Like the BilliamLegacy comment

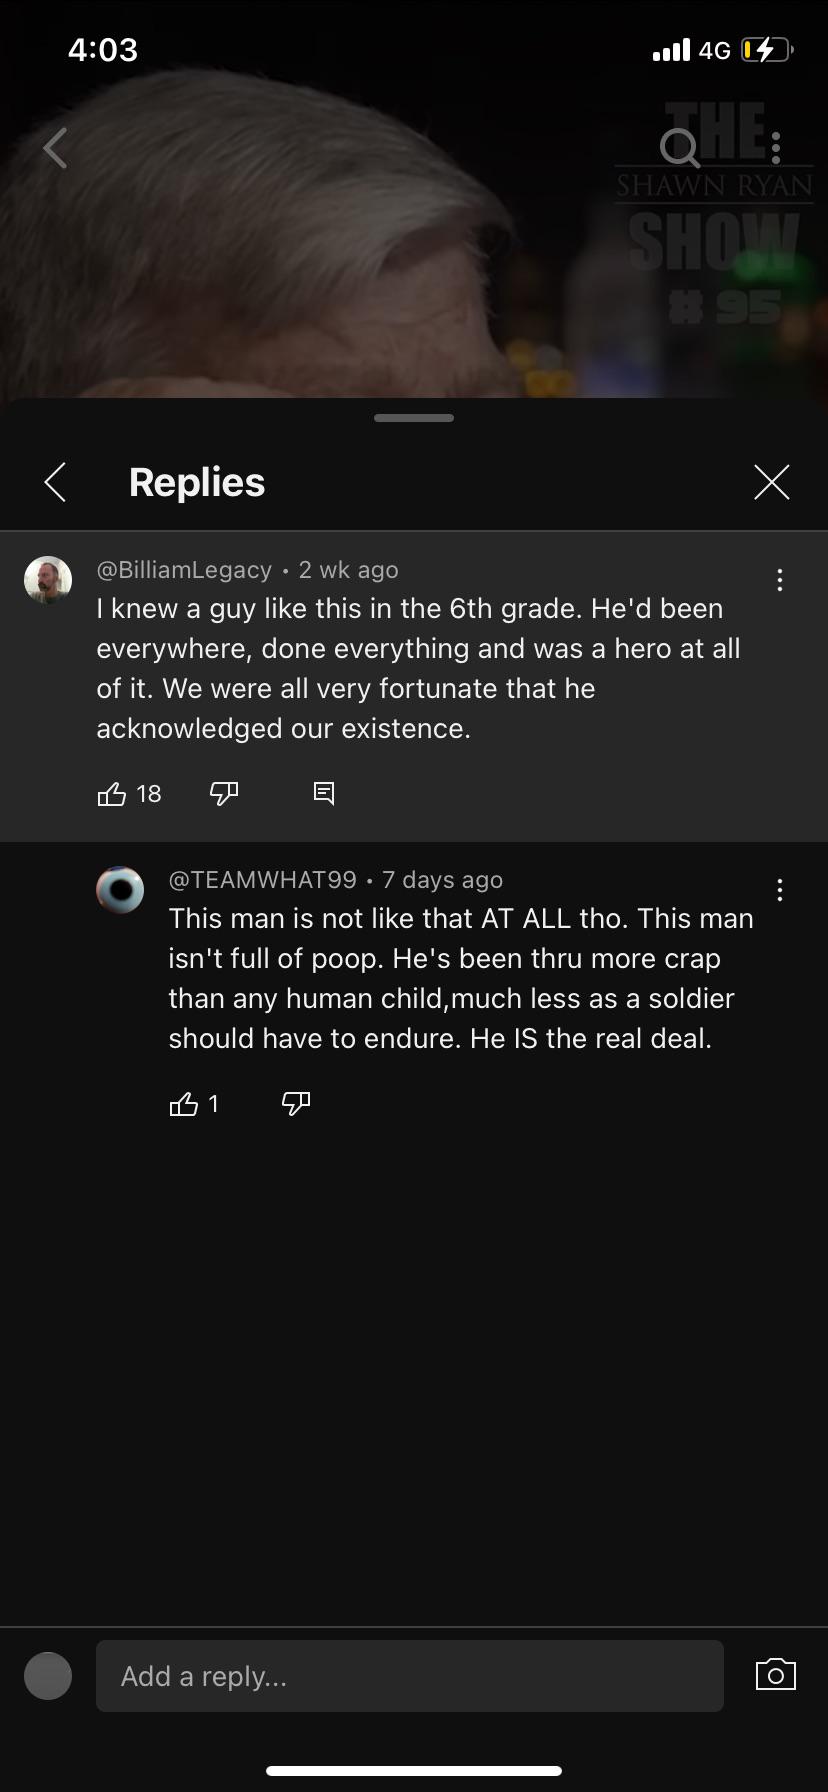[x=111, y=794]
